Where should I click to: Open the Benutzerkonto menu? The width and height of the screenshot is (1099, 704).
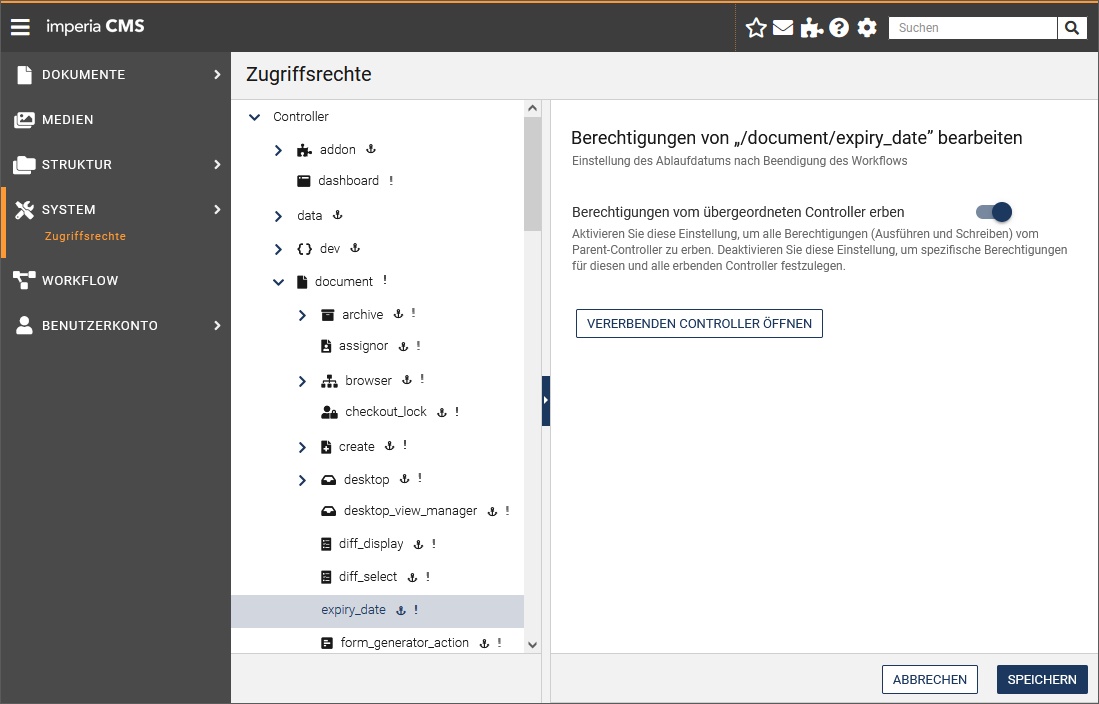(x=116, y=325)
